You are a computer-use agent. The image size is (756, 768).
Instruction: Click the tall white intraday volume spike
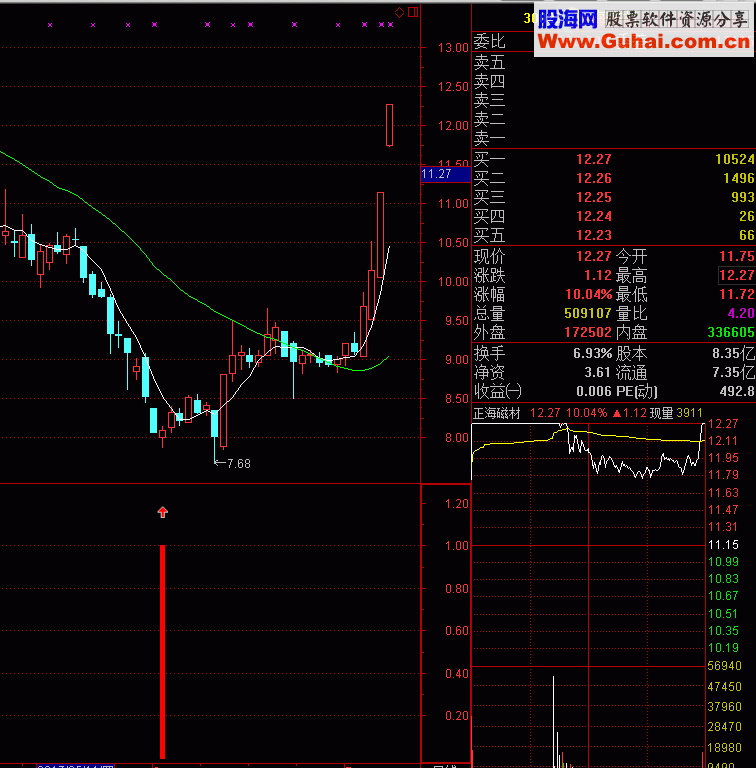click(554, 721)
